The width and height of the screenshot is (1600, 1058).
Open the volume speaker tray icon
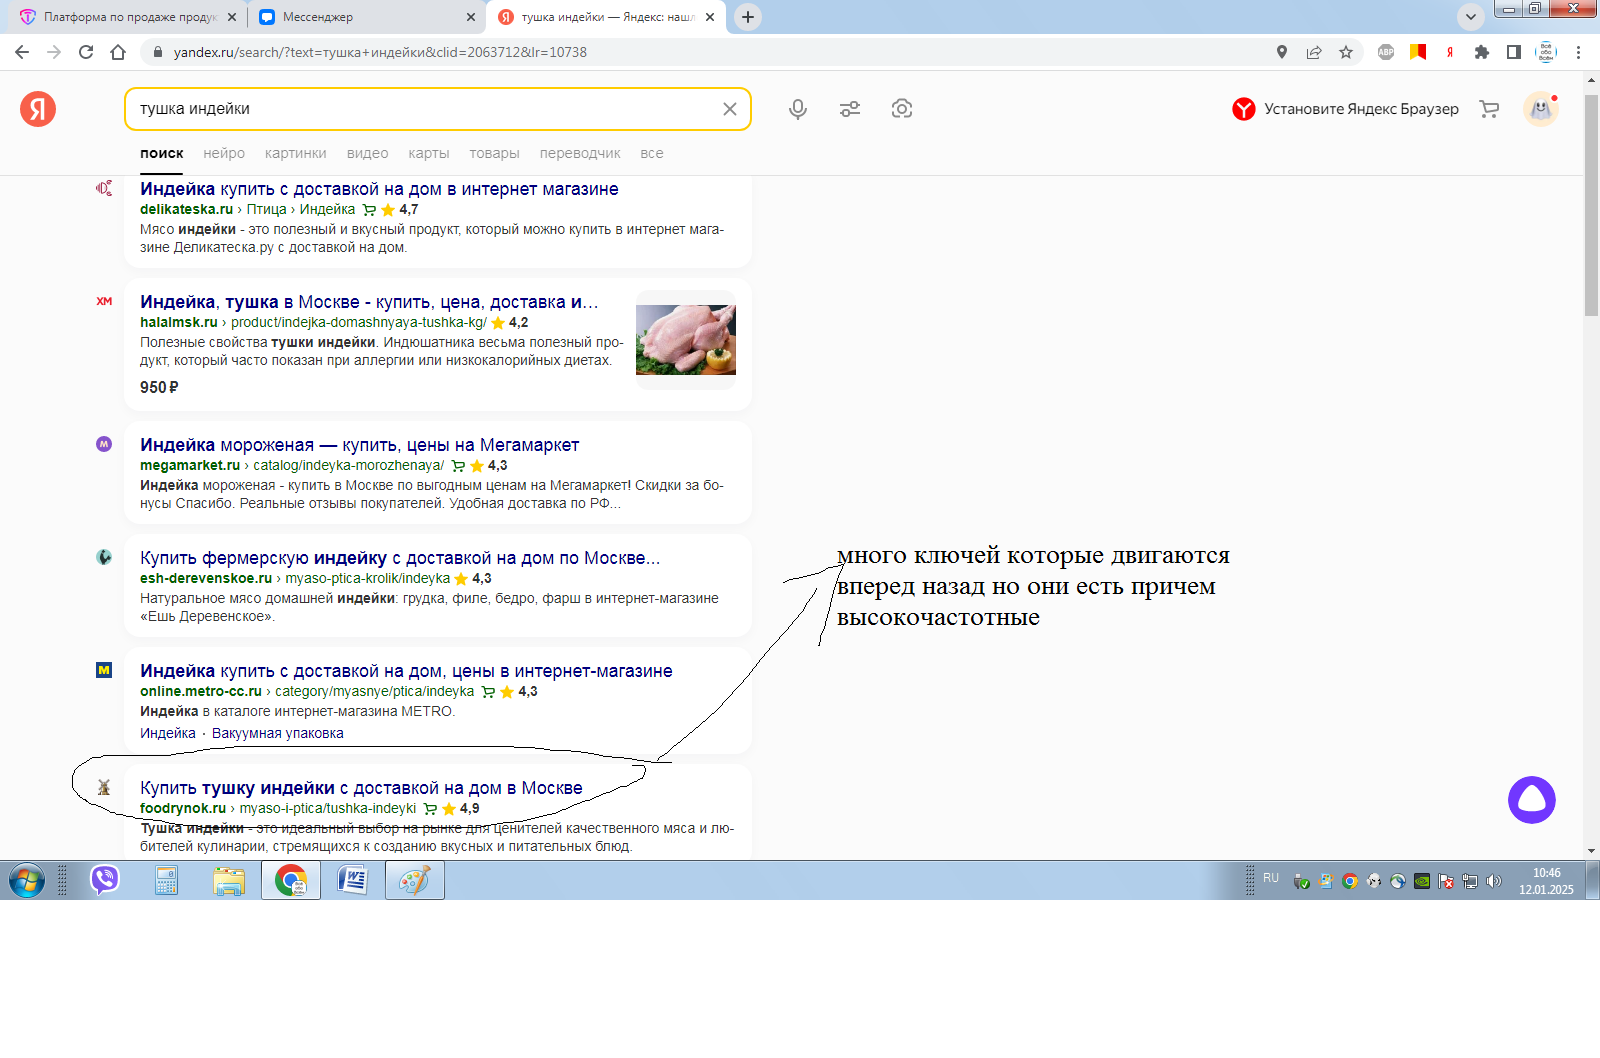(x=1494, y=881)
